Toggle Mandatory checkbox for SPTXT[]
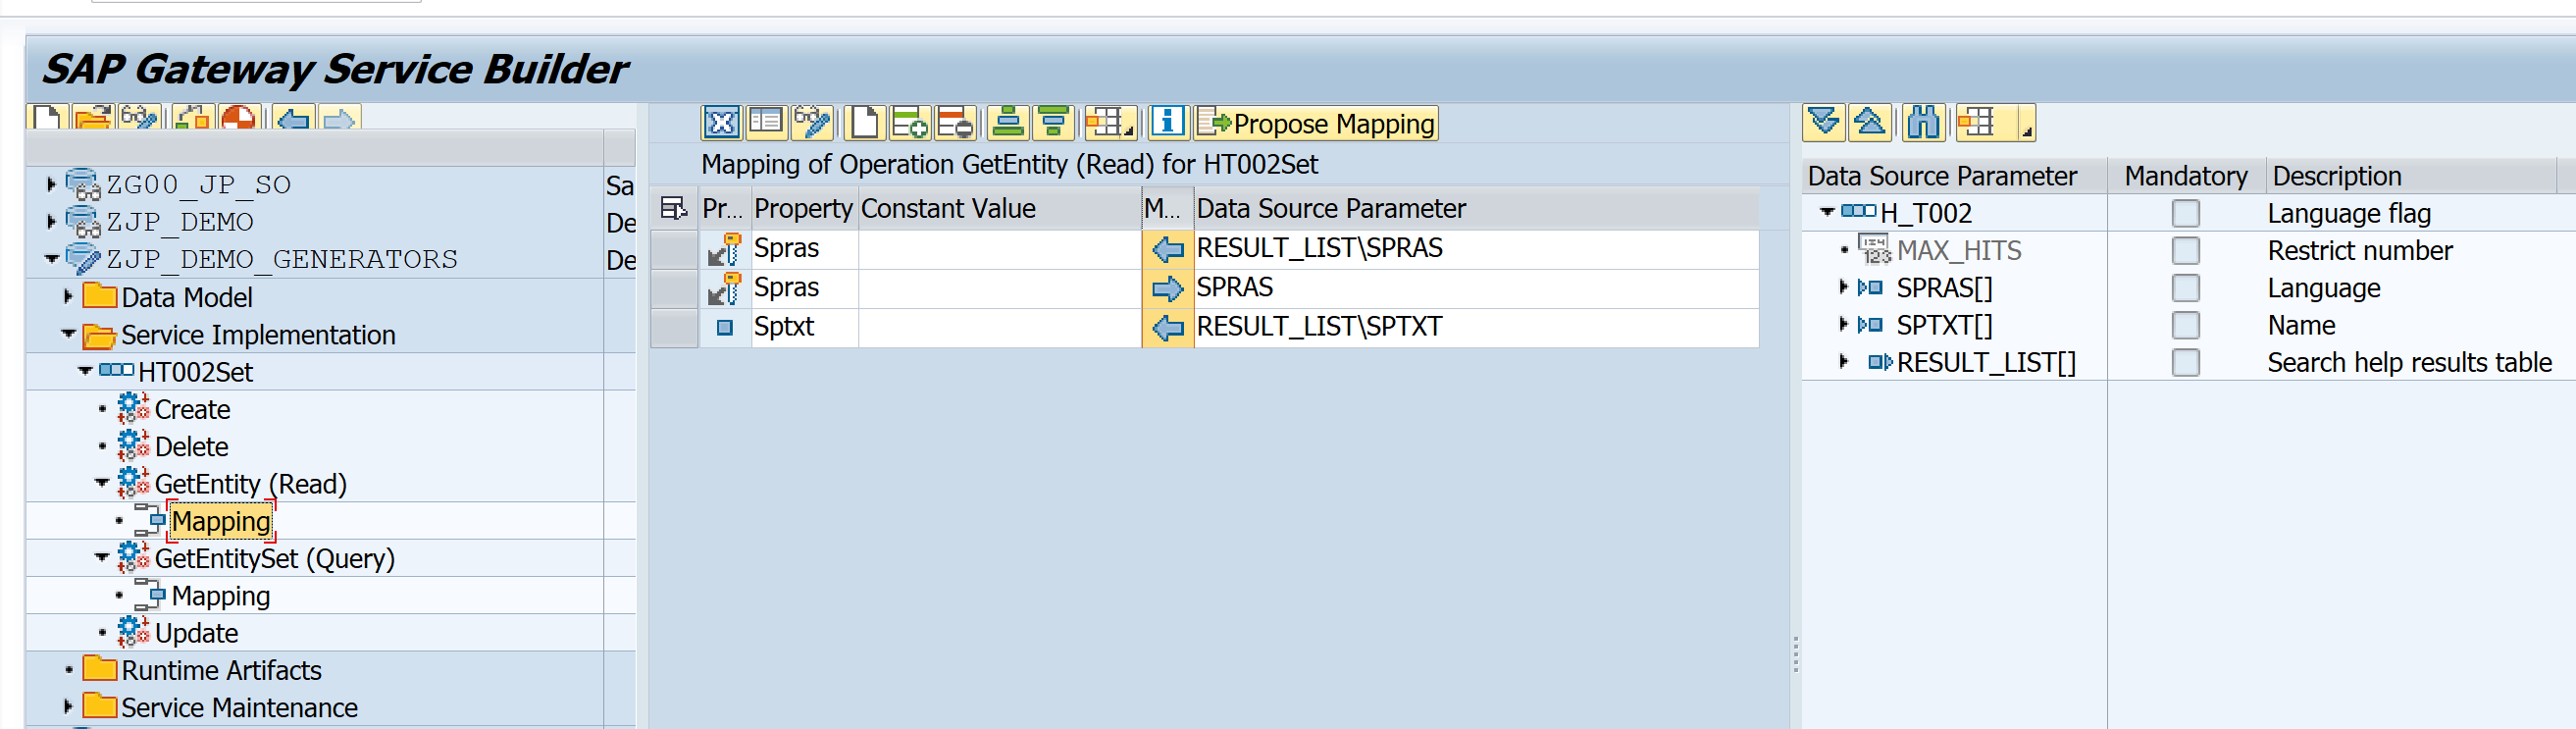This screenshot has width=2576, height=729. pos(2186,325)
